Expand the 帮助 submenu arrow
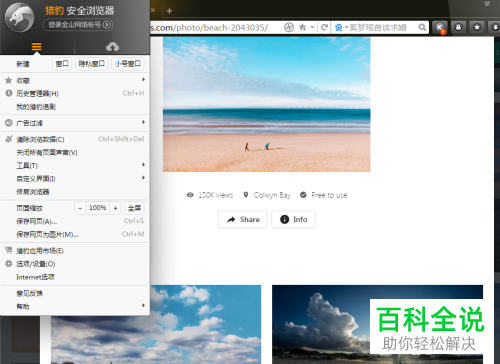The image size is (500, 364). pyautogui.click(x=143, y=305)
